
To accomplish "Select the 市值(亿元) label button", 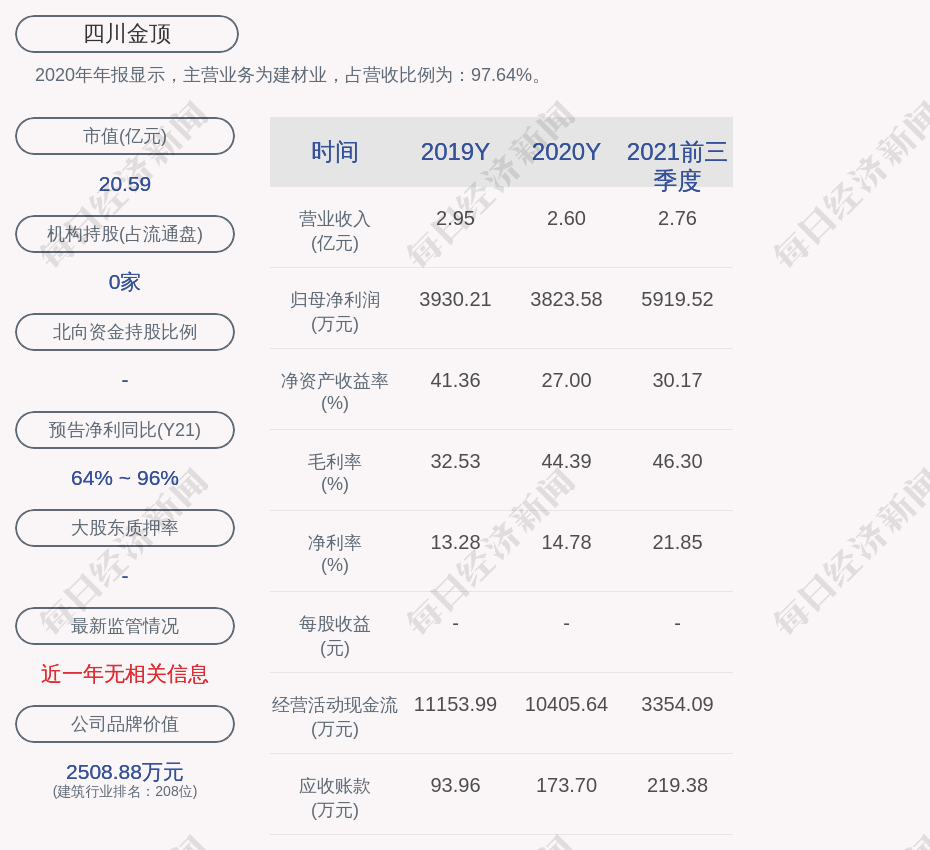I will point(125,136).
